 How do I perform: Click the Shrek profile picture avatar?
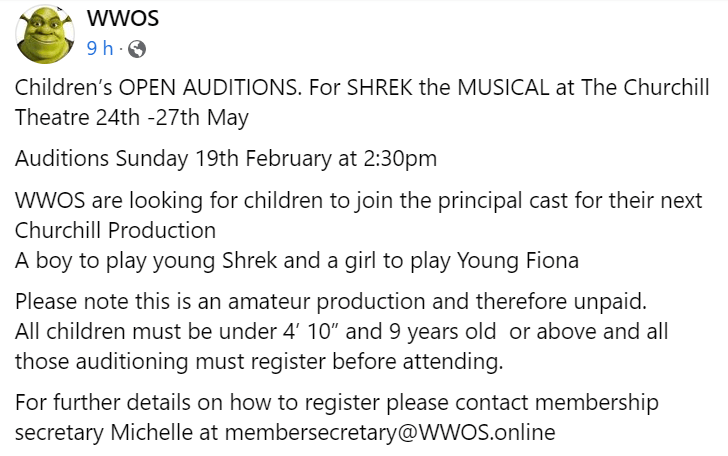click(46, 34)
